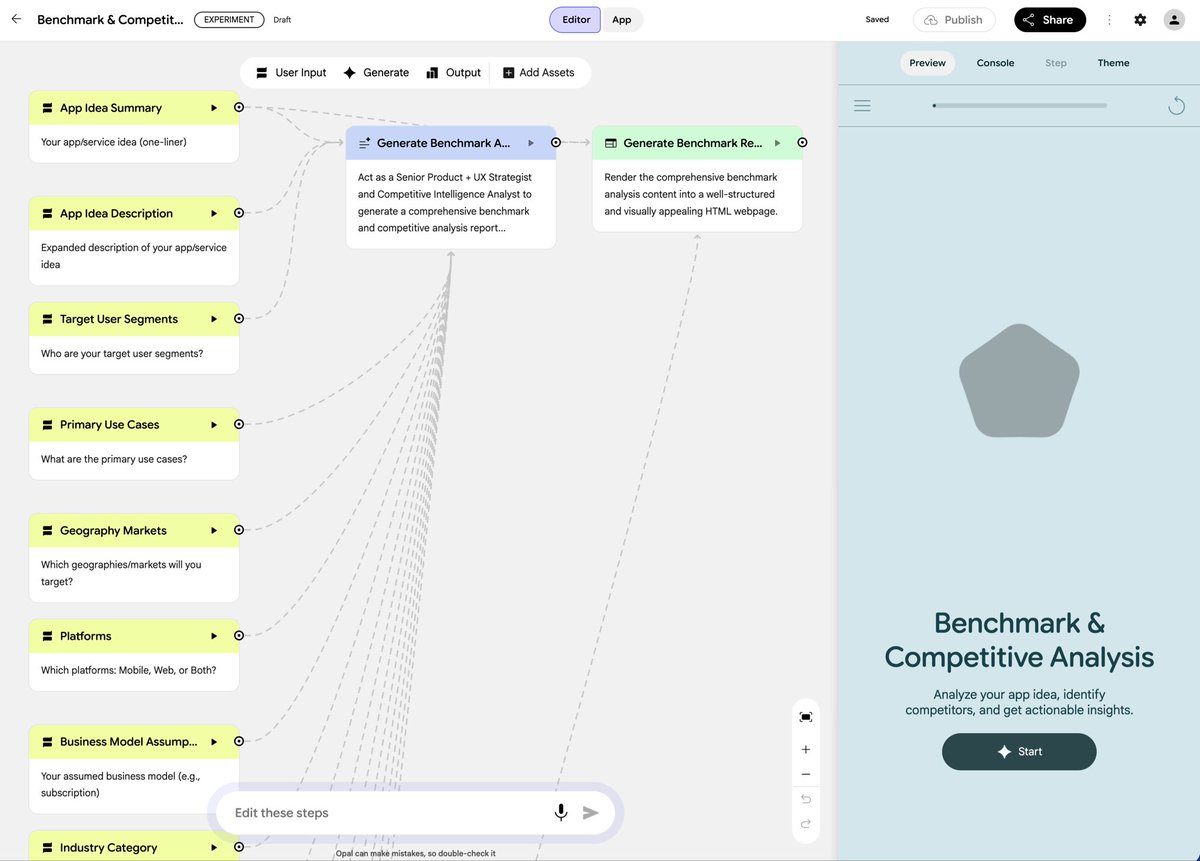Switch to App mode
Viewport: 1200px width, 861px height.
(622, 20)
